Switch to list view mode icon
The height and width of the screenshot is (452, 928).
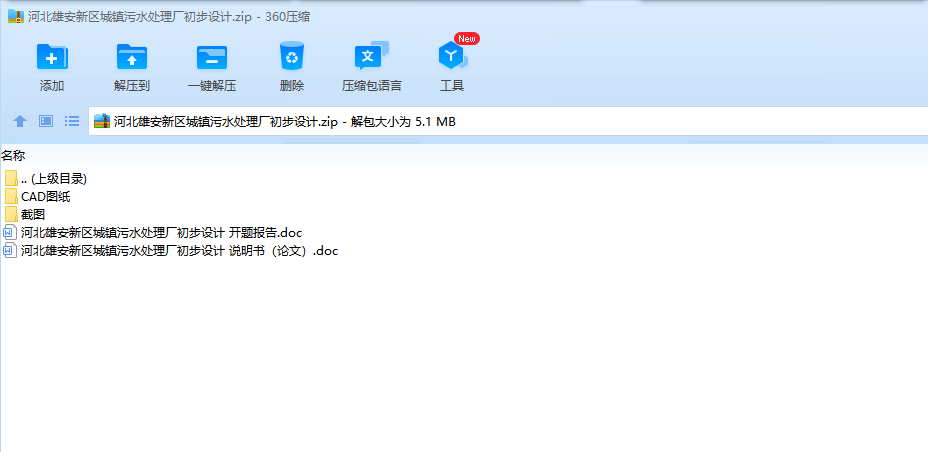coord(72,121)
